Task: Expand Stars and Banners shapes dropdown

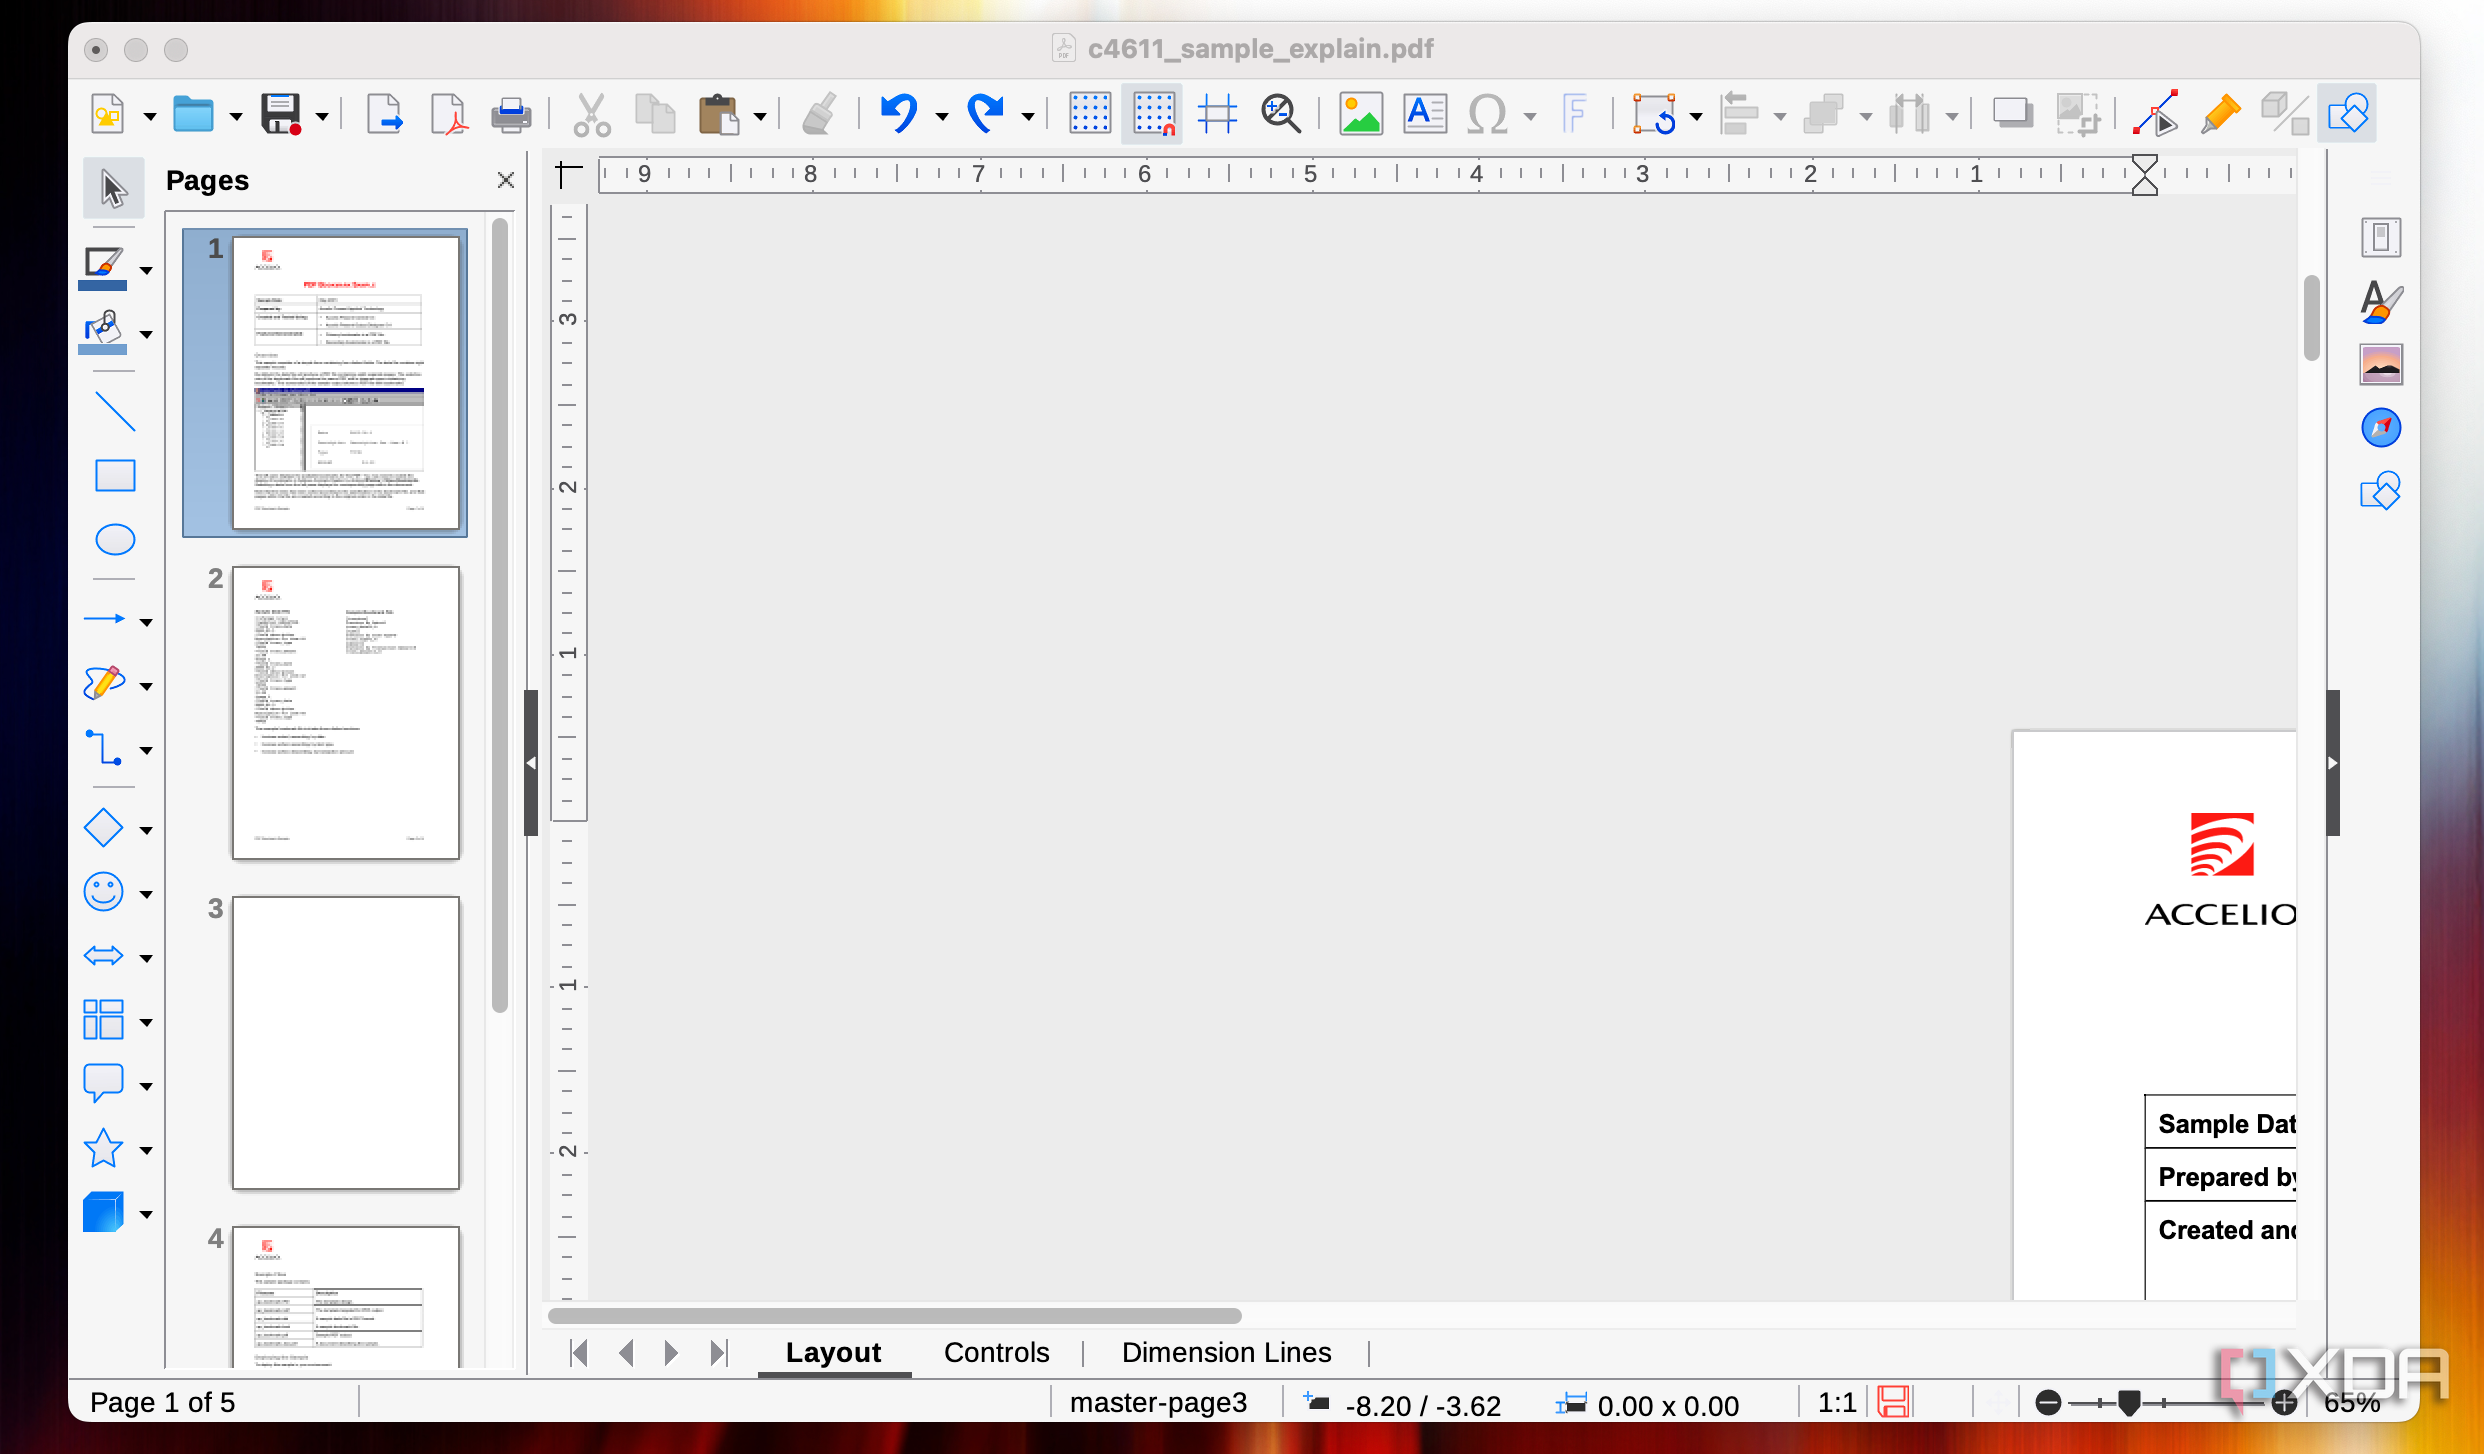Action: click(147, 1151)
